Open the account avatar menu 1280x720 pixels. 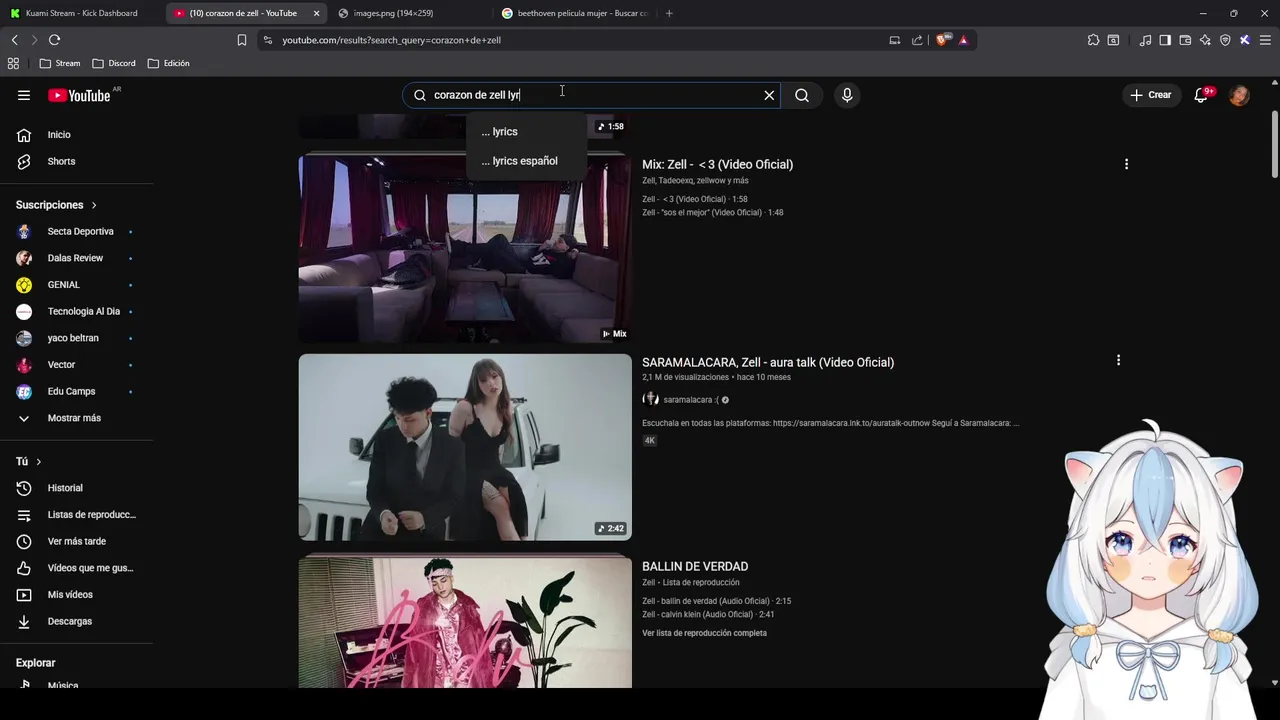tap(1239, 95)
